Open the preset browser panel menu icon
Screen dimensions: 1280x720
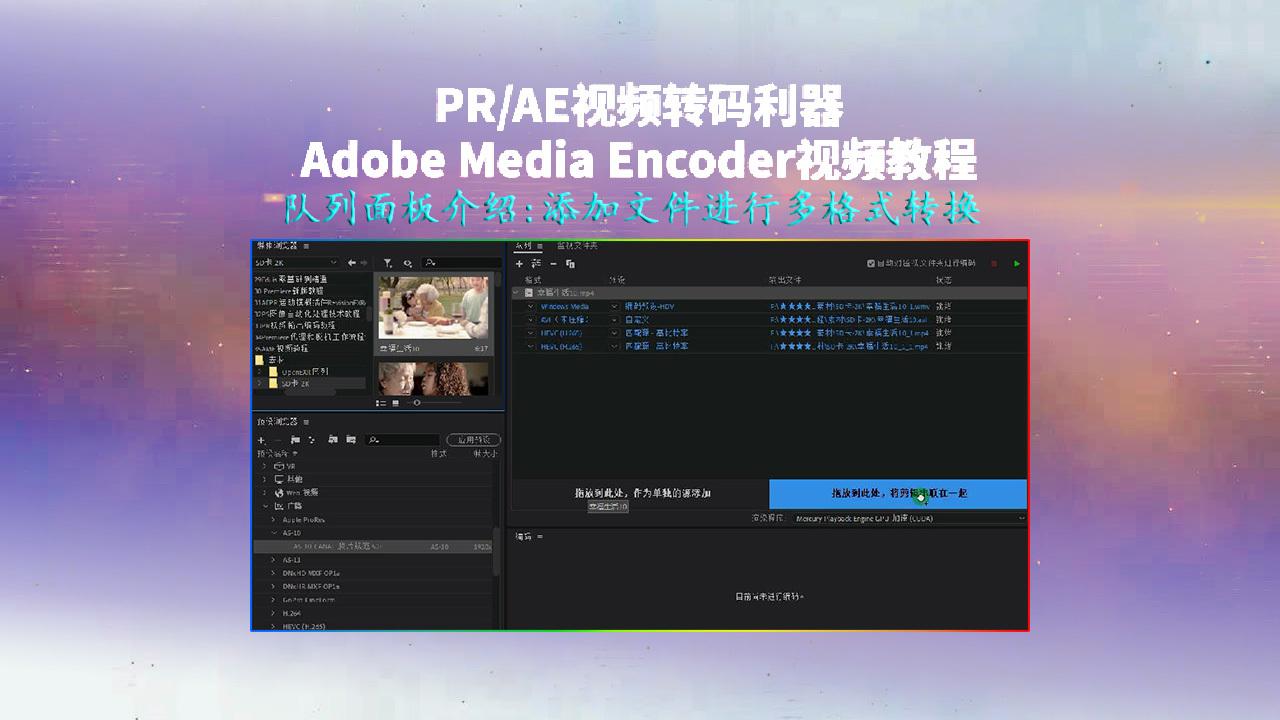click(x=307, y=422)
